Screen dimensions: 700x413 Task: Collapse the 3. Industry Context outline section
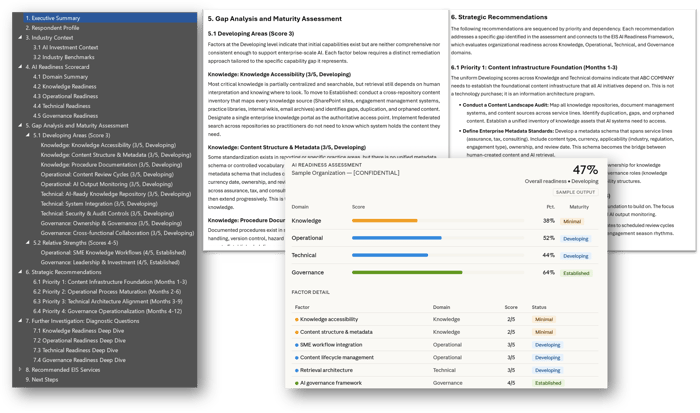pyautogui.click(x=18, y=38)
